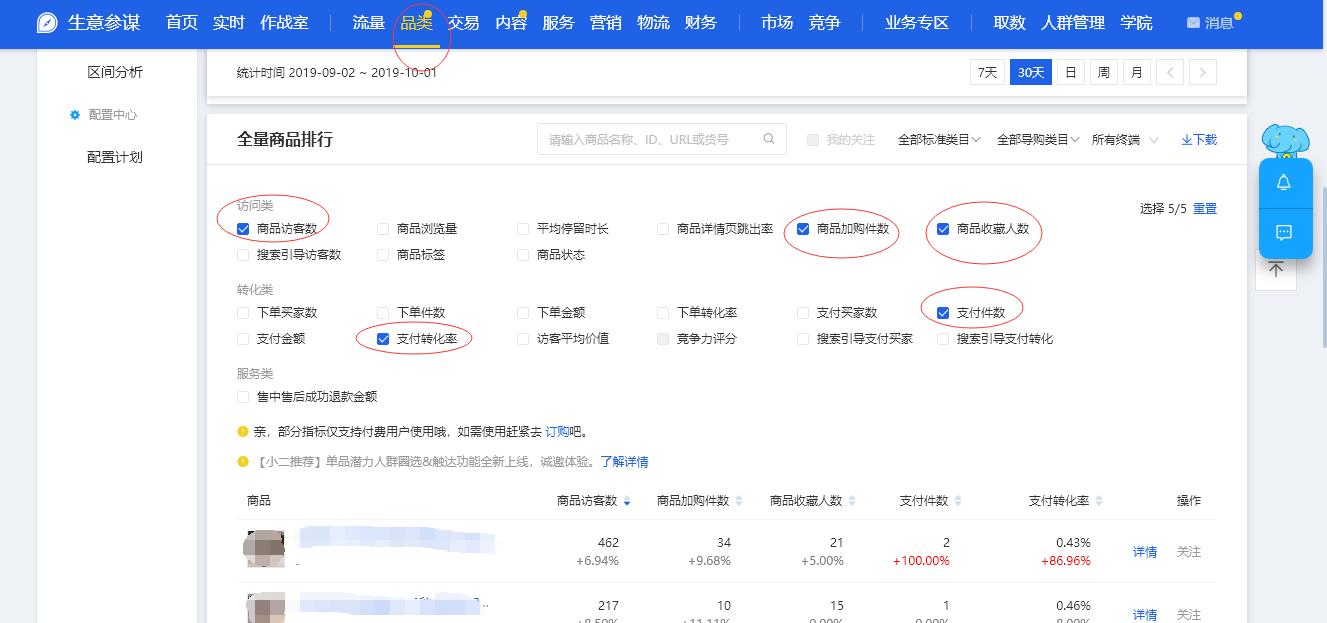Select the 月 granularity button
Image resolution: width=1327 pixels, height=623 pixels.
[x=1137, y=72]
